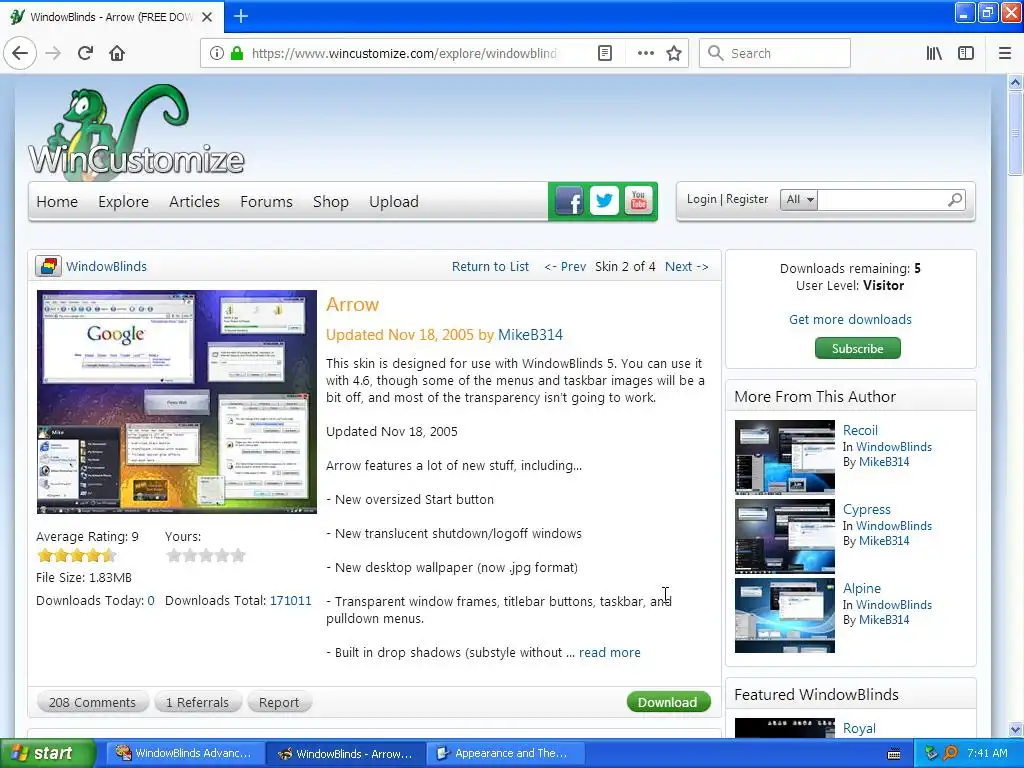Open the Cypress skin title link
The height and width of the screenshot is (768, 1024).
[867, 509]
